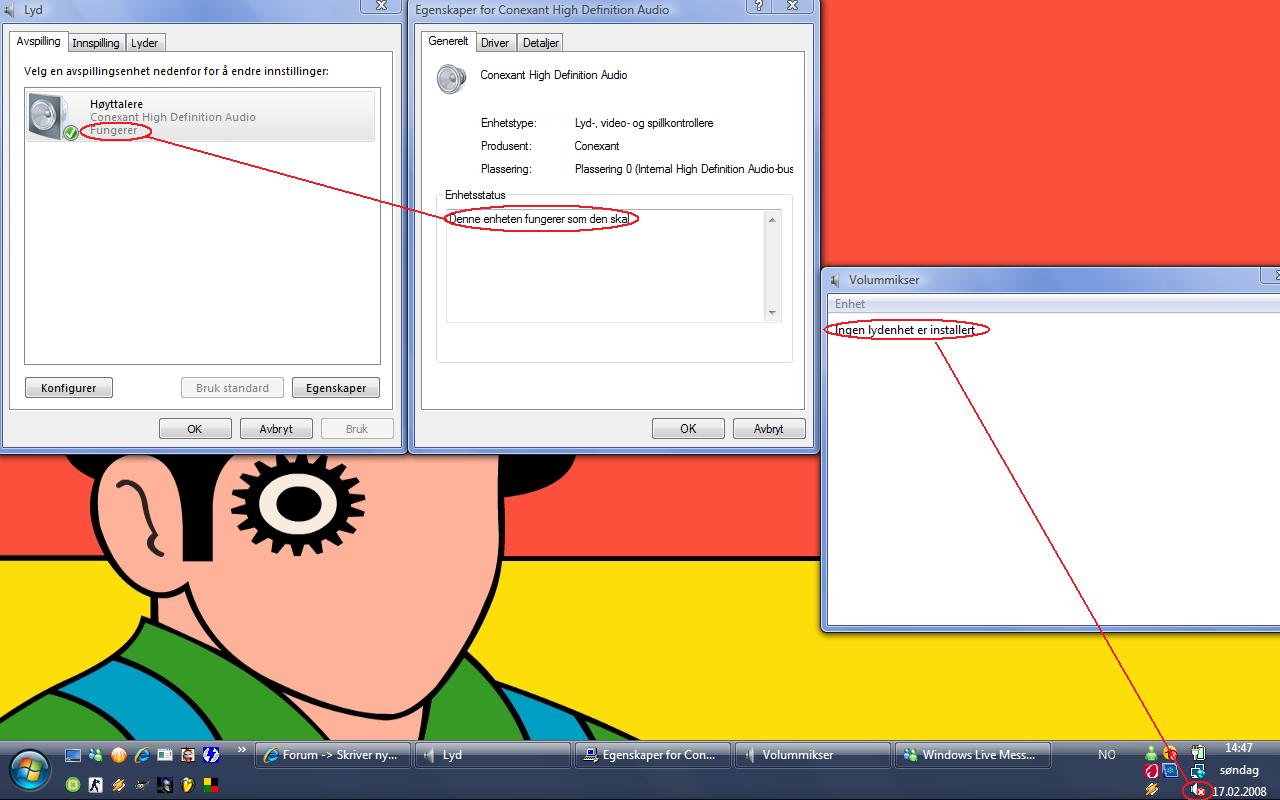Screen dimensions: 1280x800
Task: Open the Driver tab
Action: pos(495,43)
